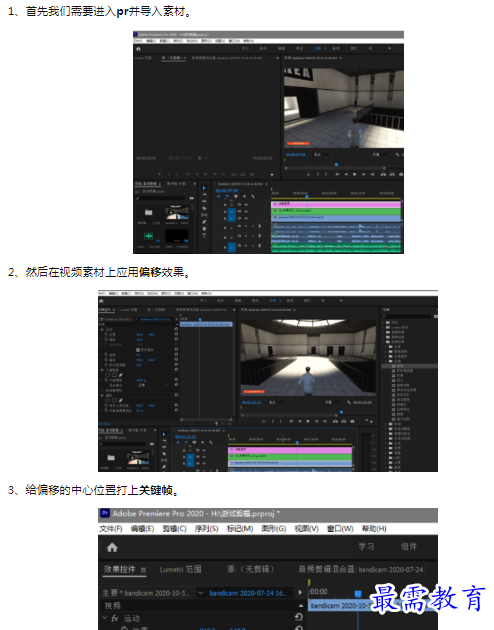Open button editor plus in step 2 monitor
Image resolution: width=494 pixels, height=630 pixels.
(x=372, y=421)
